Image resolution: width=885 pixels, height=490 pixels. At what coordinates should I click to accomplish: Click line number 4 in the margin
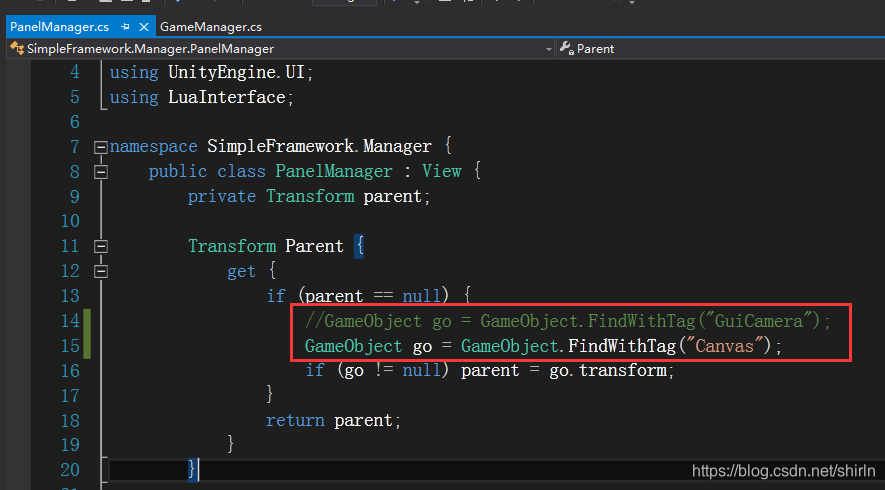(x=75, y=72)
